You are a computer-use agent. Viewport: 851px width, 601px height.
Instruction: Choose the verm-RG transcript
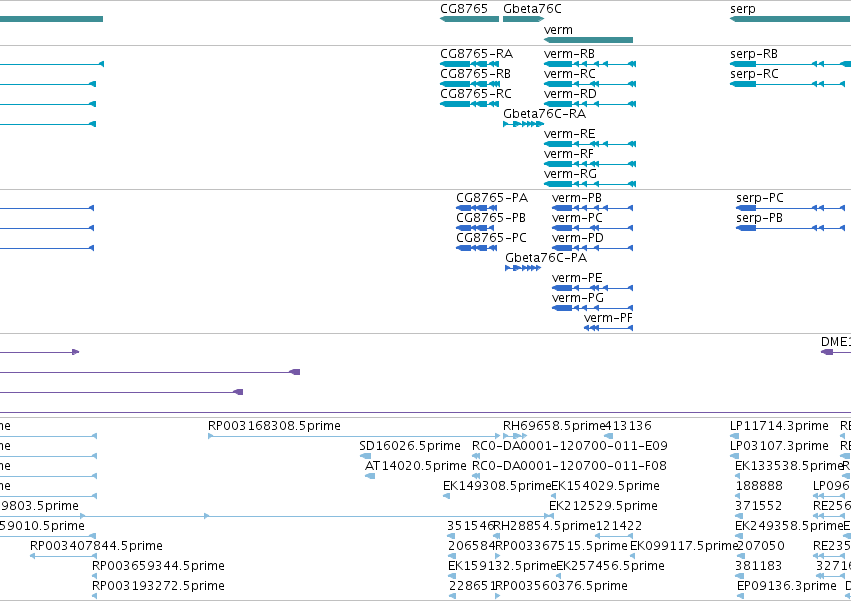coord(590,184)
